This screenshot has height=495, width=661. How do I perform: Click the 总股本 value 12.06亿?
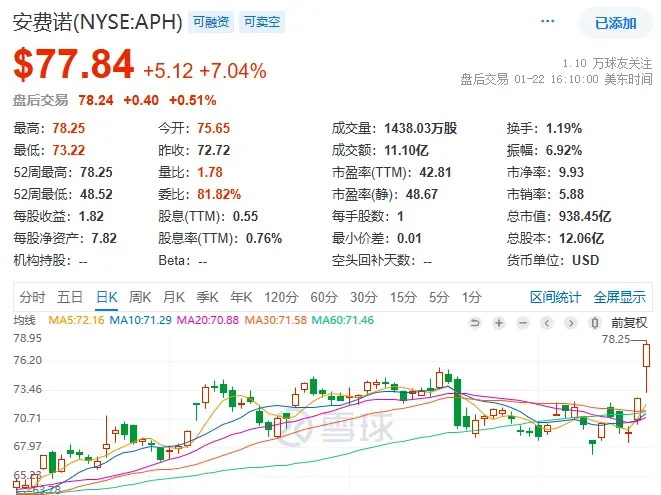(582, 238)
